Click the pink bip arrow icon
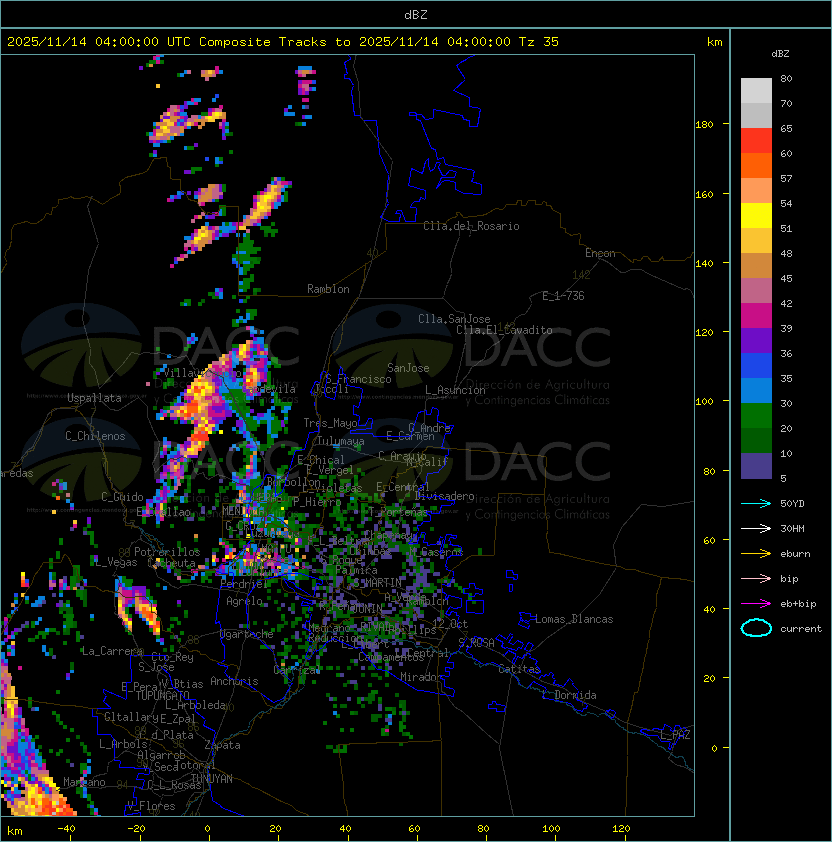The width and height of the screenshot is (832, 842). point(756,579)
